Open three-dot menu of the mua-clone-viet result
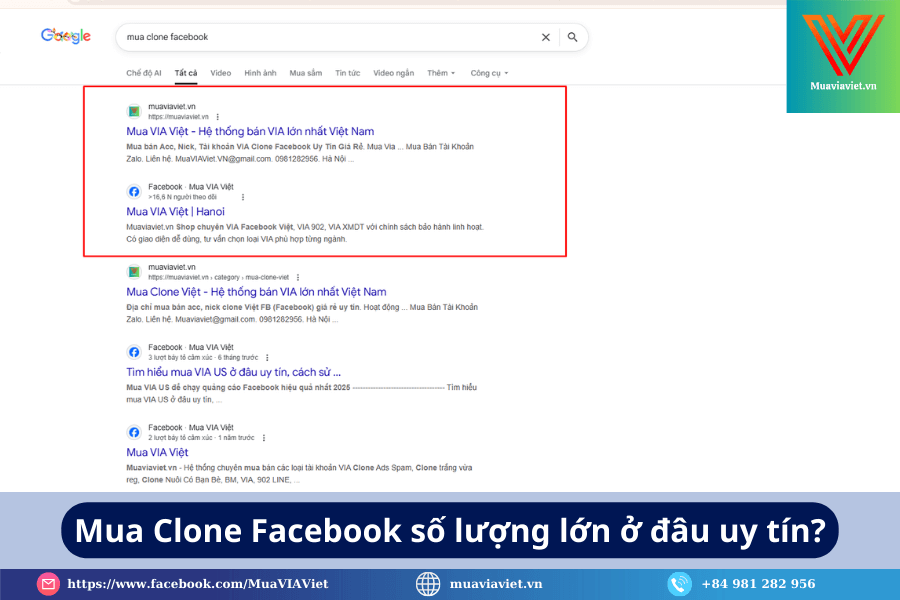Screen dimensions: 900x600 pos(297,277)
